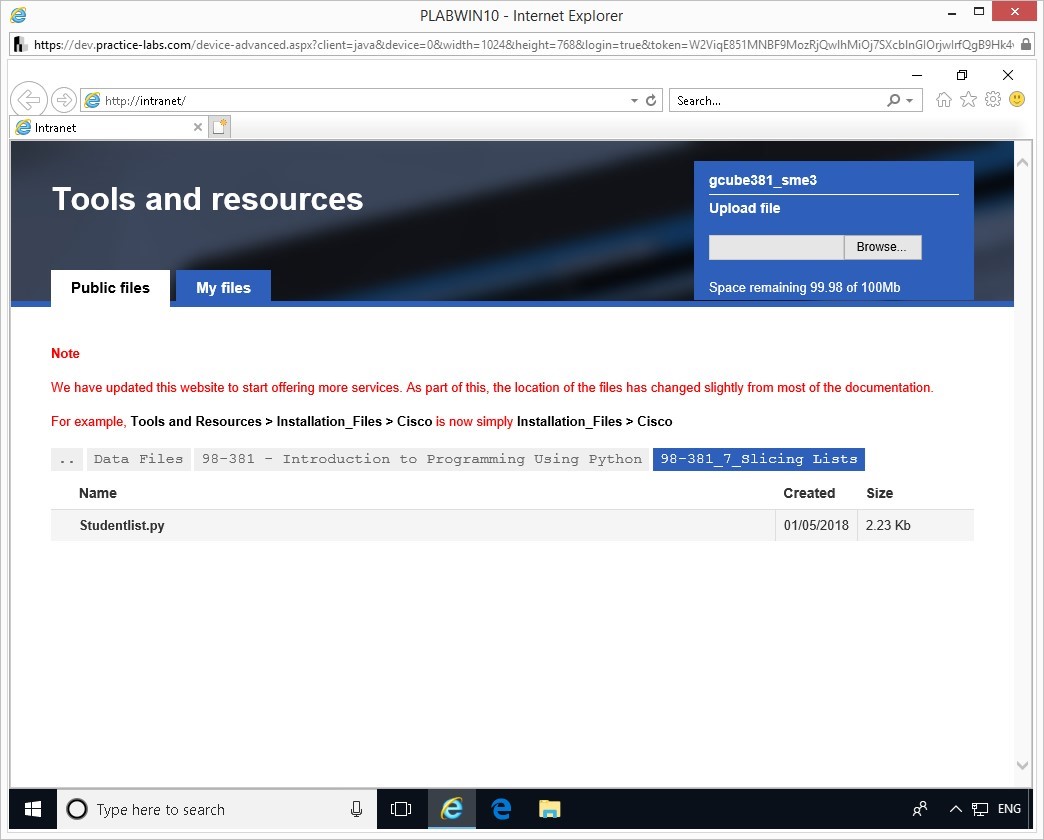1044x840 pixels.
Task: Click the smiley feedback icon
Action: pos(1017,100)
